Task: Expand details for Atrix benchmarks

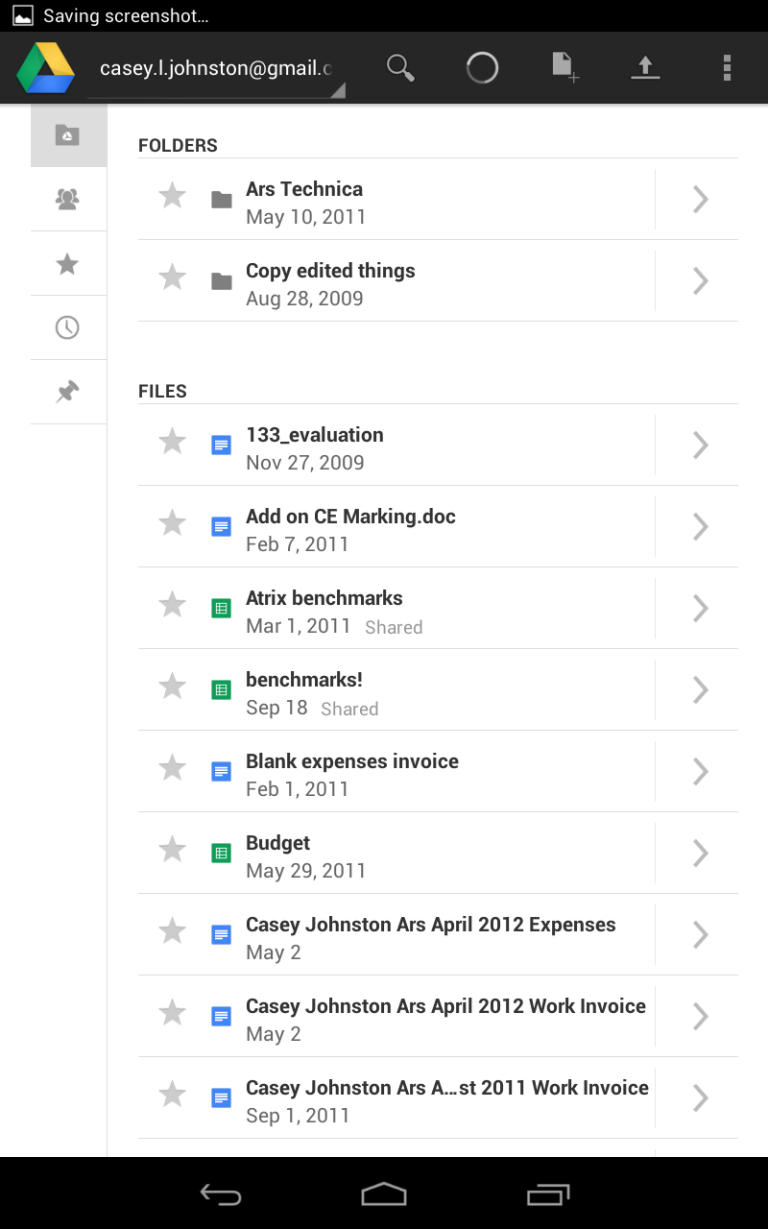Action: point(700,607)
